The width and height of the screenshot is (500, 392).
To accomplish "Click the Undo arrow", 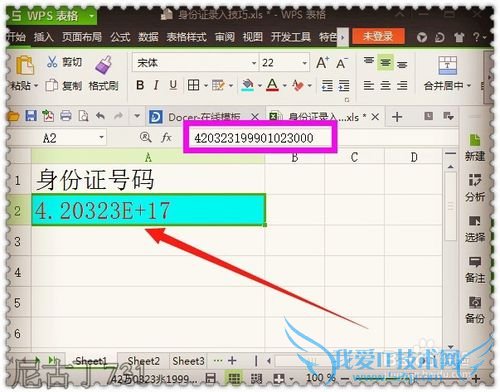I will [x=100, y=116].
